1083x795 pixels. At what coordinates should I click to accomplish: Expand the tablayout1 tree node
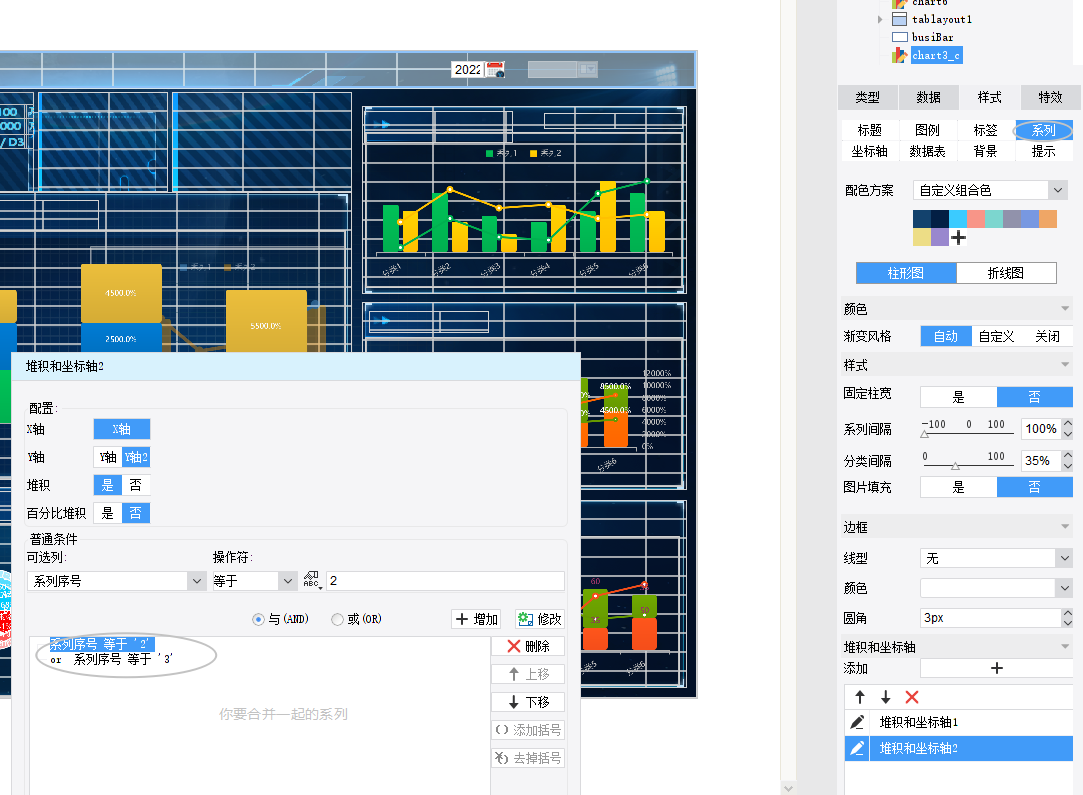(x=879, y=19)
